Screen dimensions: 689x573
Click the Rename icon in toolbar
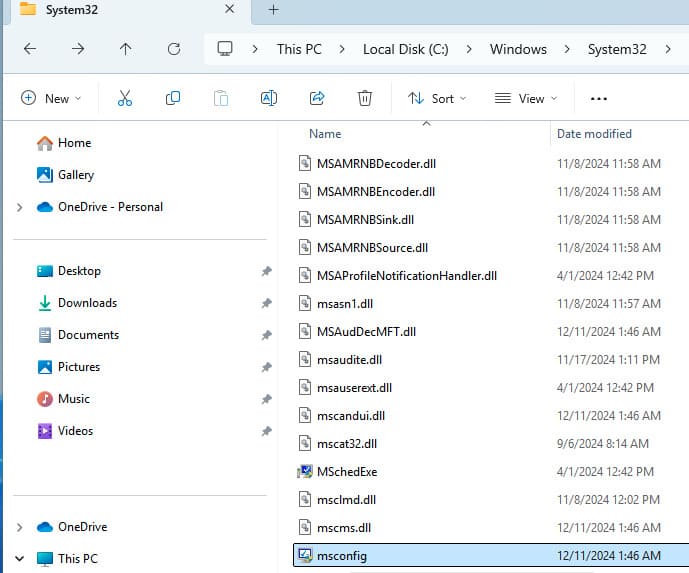268,98
